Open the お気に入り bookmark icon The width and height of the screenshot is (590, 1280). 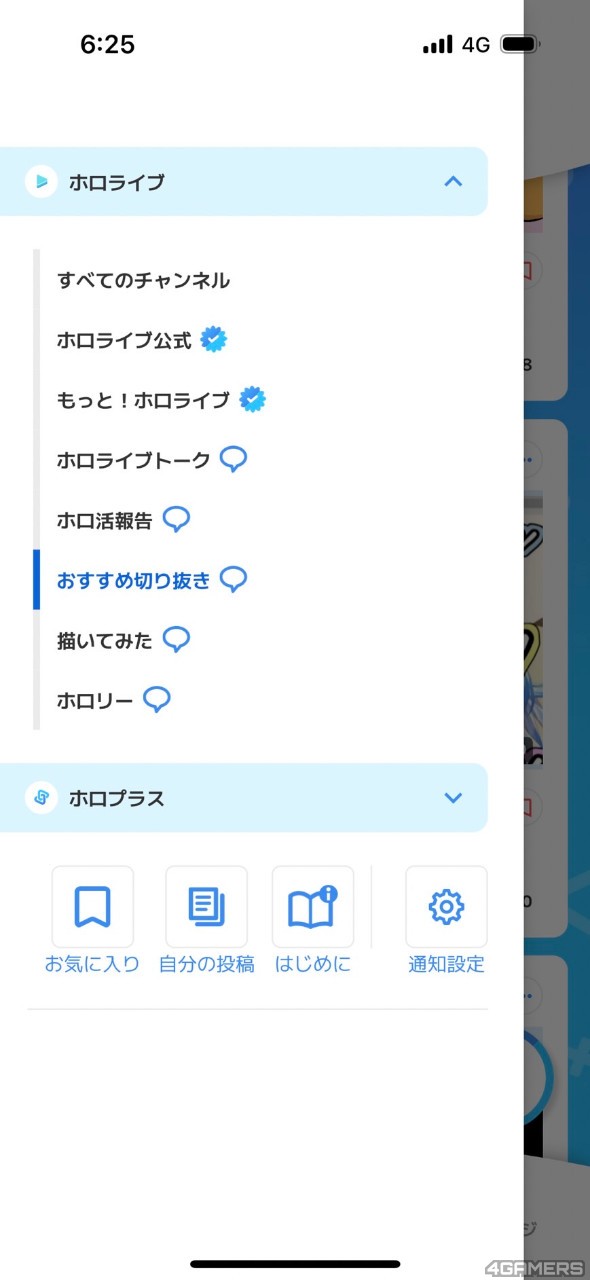[92, 907]
